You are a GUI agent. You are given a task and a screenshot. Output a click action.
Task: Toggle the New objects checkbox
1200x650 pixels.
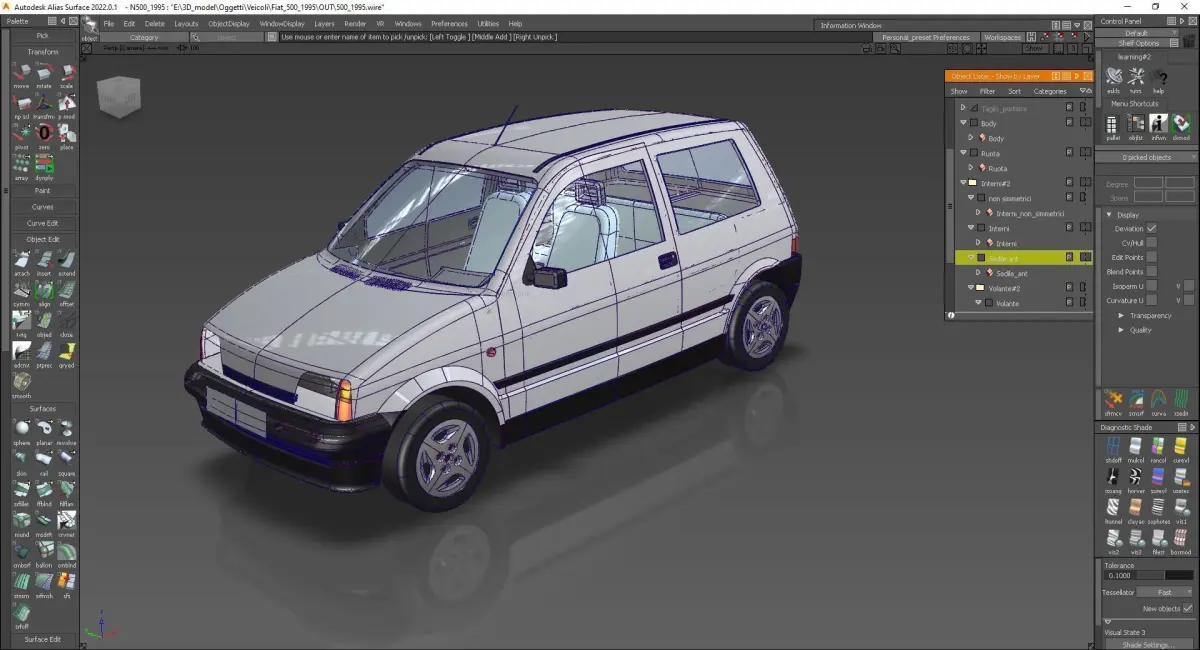tap(1187, 608)
